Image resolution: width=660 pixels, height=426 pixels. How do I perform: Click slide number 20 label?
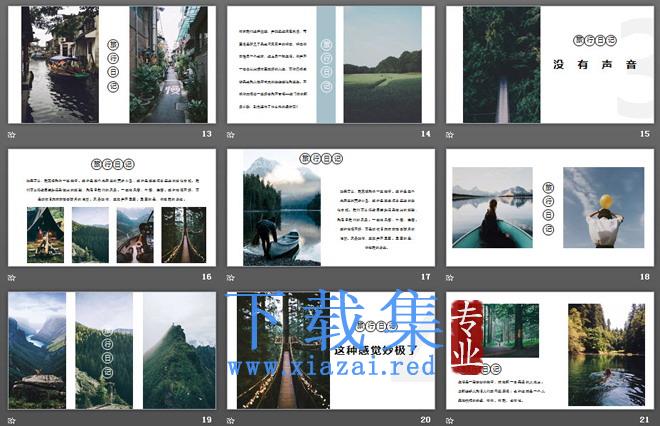[x=426, y=420]
